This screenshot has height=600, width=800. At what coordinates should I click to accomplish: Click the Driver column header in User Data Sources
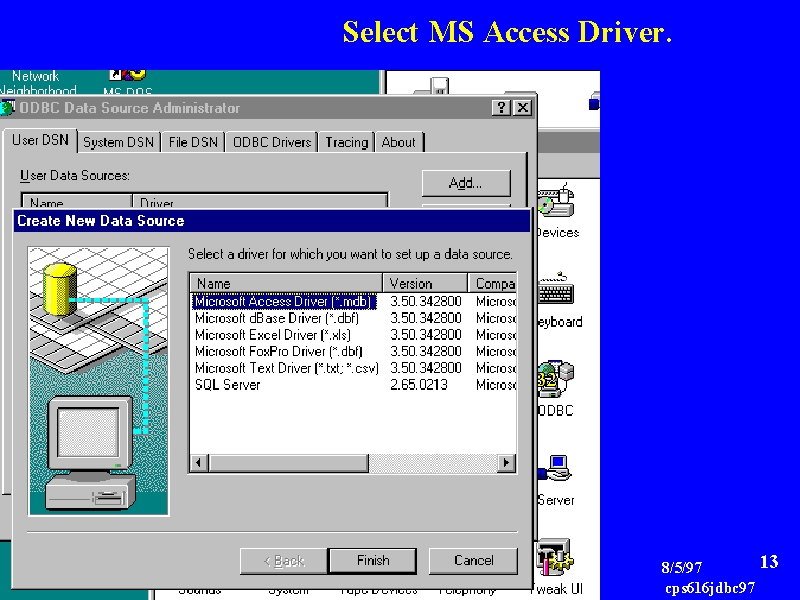260,203
